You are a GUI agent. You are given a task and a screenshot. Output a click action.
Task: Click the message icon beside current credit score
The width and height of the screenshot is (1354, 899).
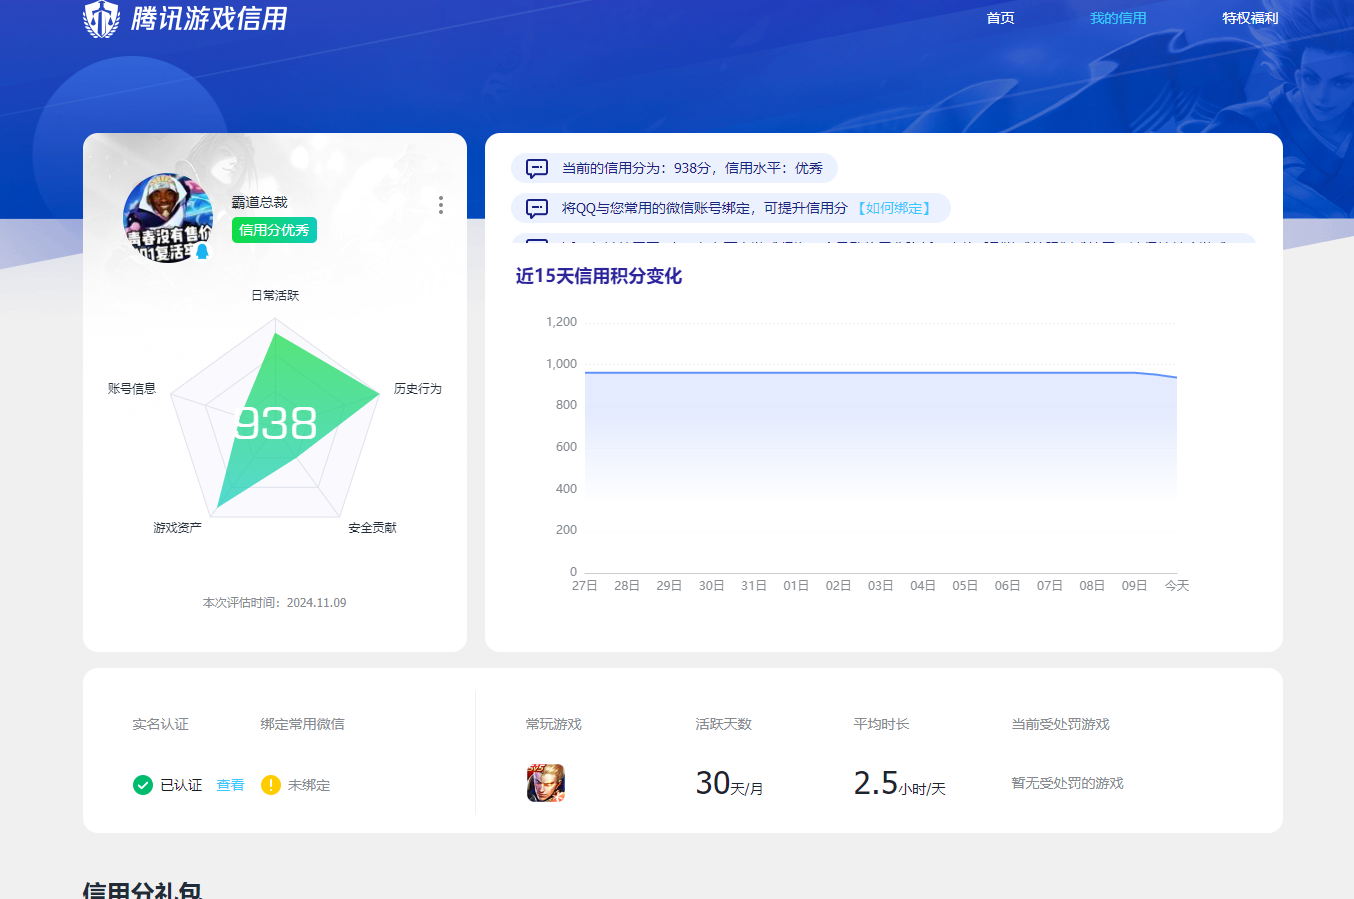tap(537, 168)
